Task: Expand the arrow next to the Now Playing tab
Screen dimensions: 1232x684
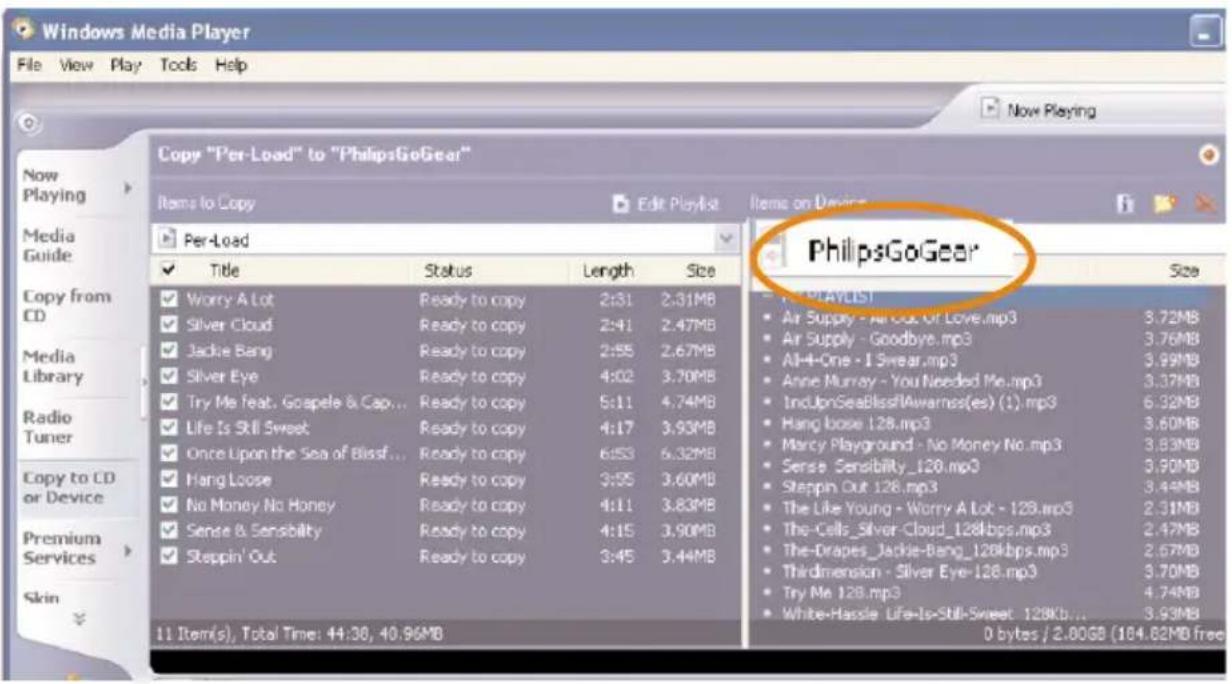Action: pyautogui.click(x=128, y=187)
